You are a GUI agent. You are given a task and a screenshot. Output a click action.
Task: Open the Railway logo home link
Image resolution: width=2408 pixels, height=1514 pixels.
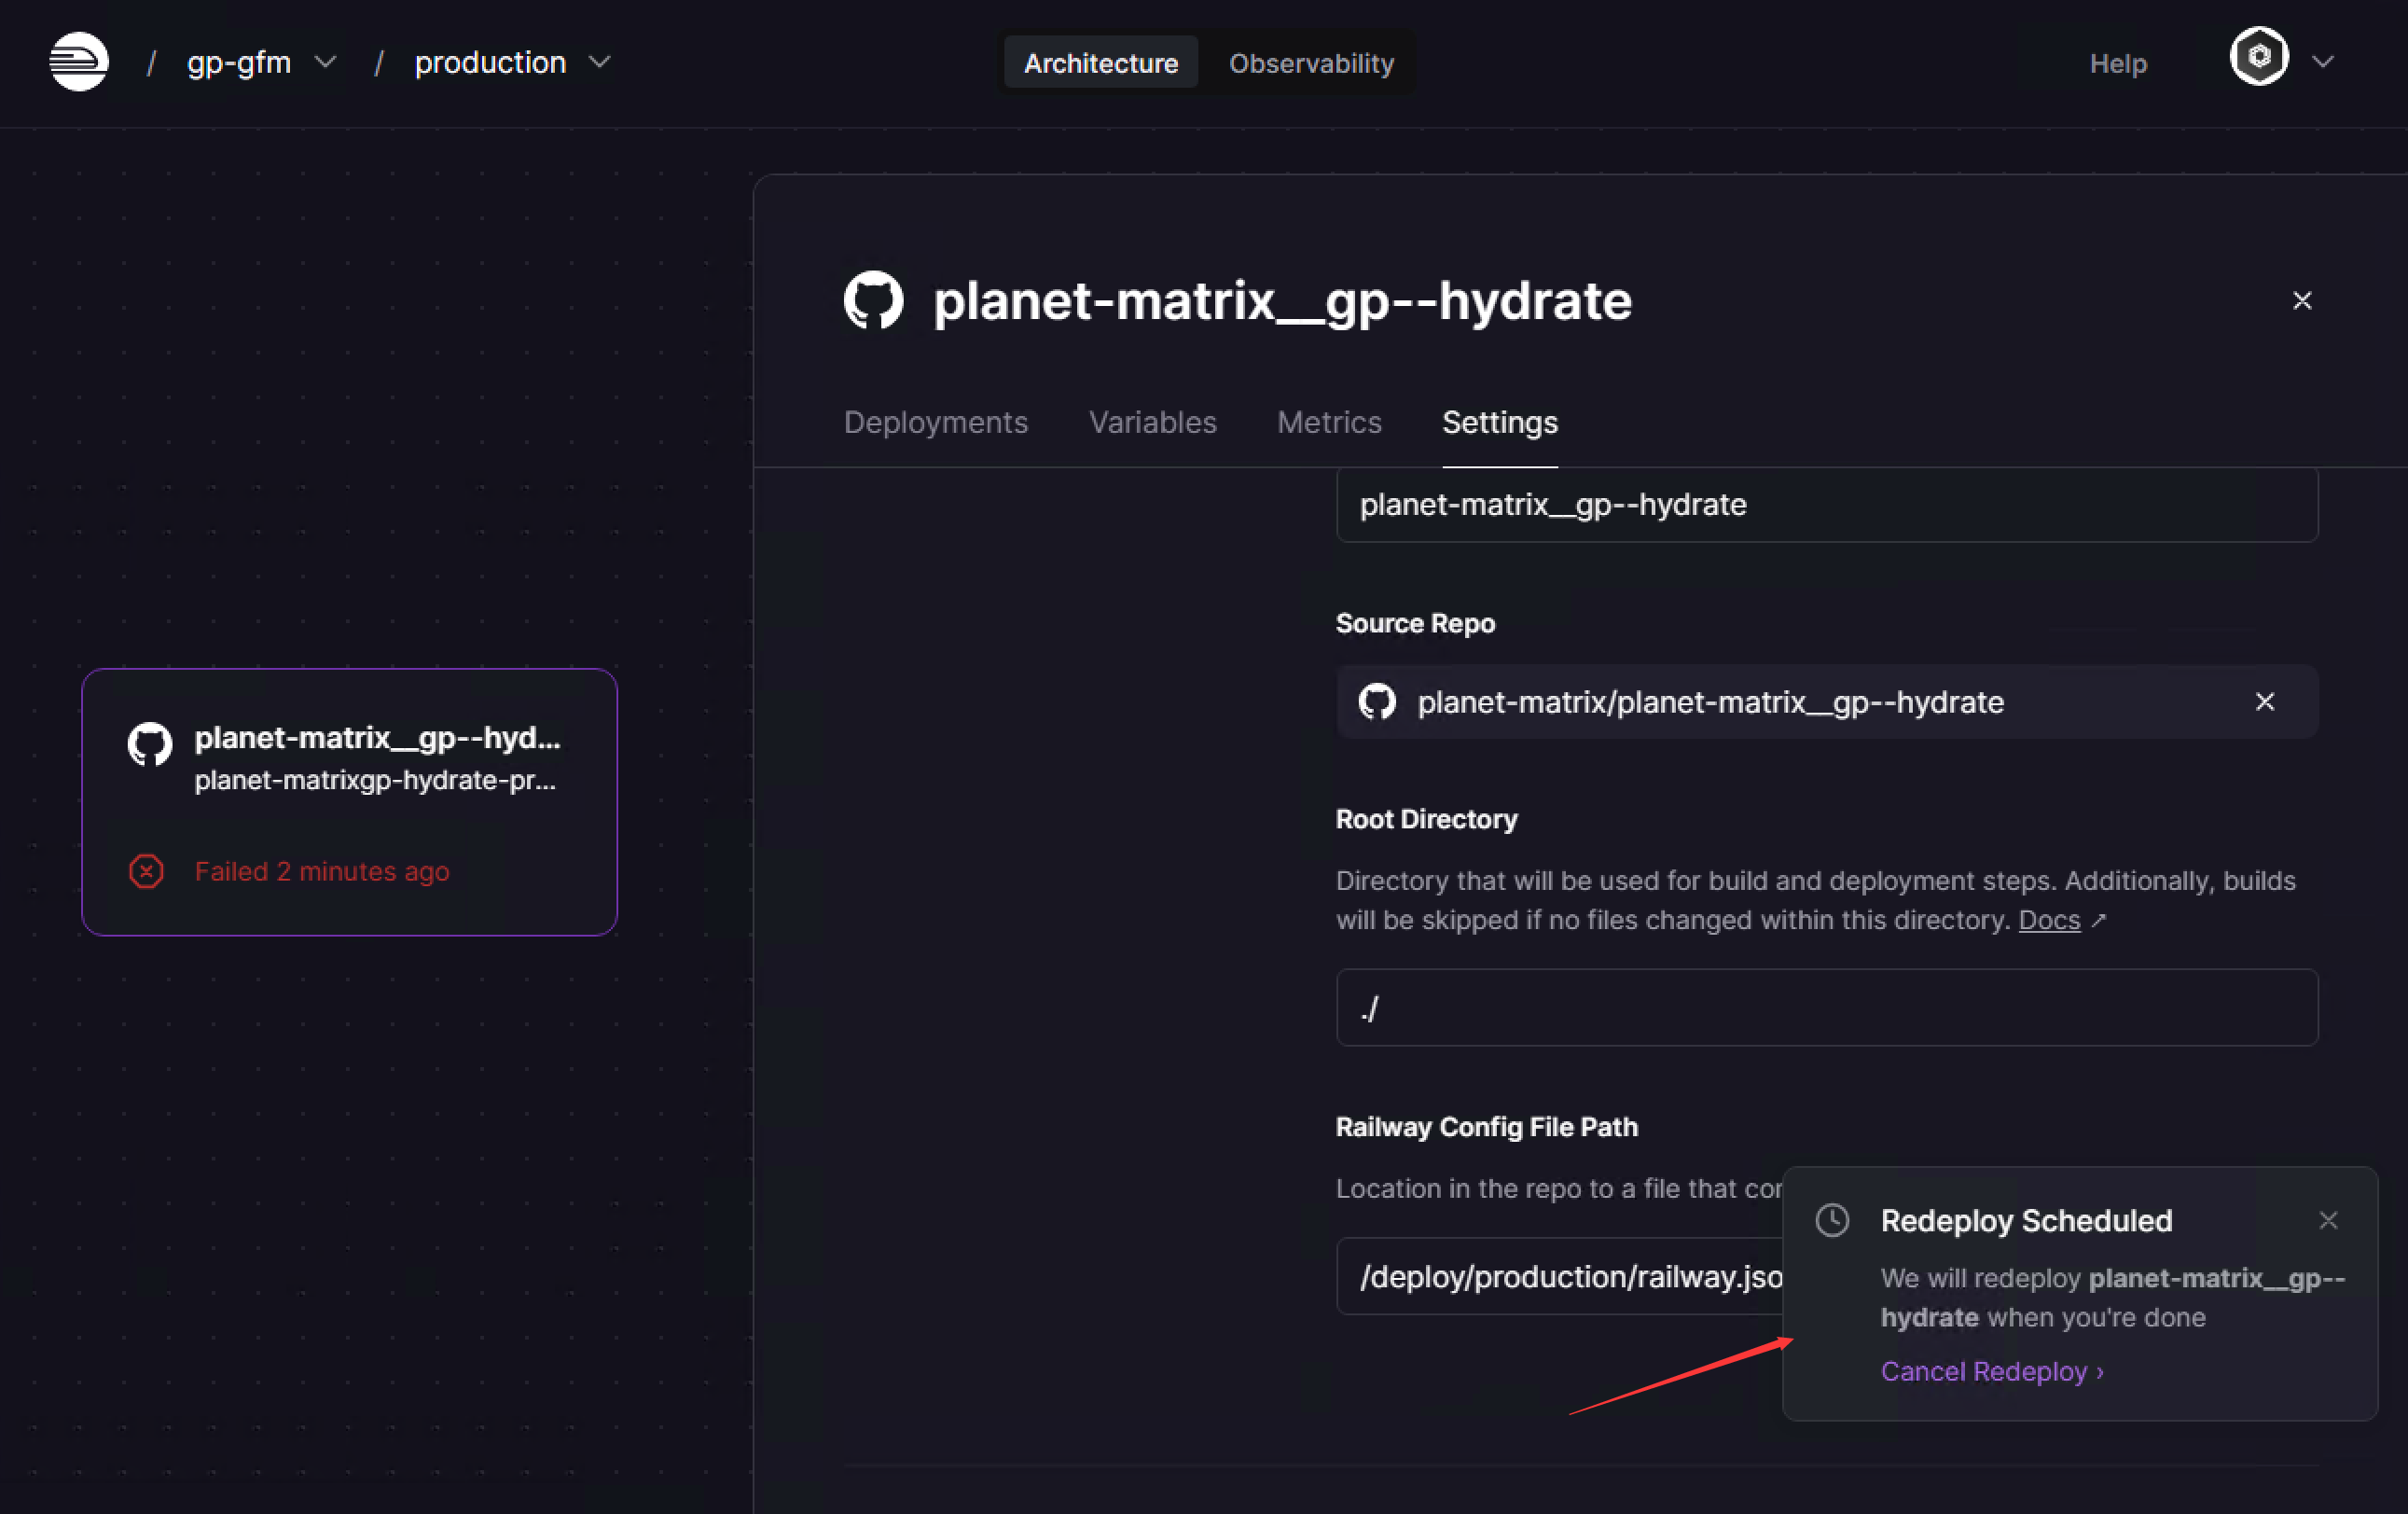[79, 62]
